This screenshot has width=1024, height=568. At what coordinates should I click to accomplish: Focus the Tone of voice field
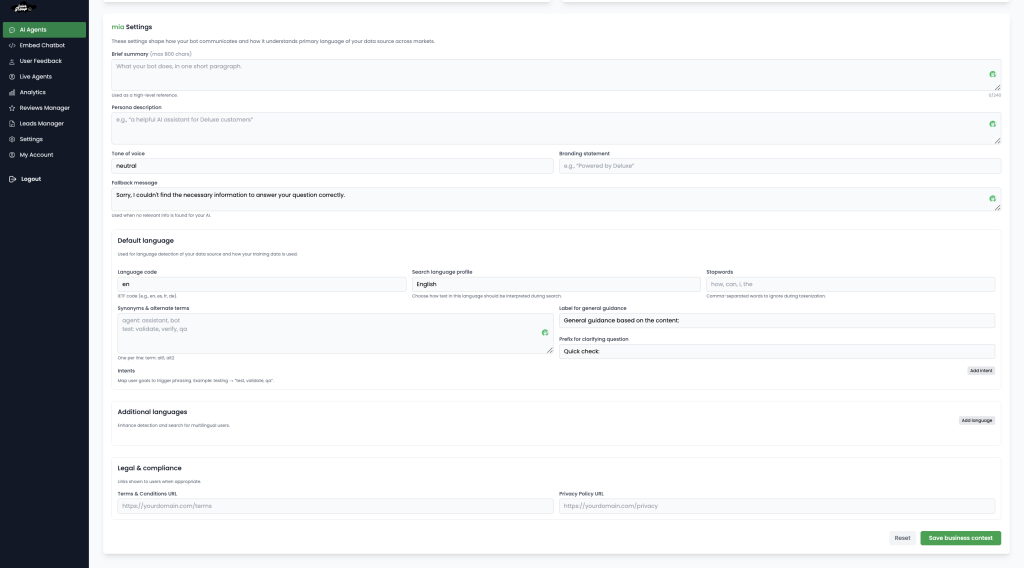pyautogui.click(x=332, y=166)
